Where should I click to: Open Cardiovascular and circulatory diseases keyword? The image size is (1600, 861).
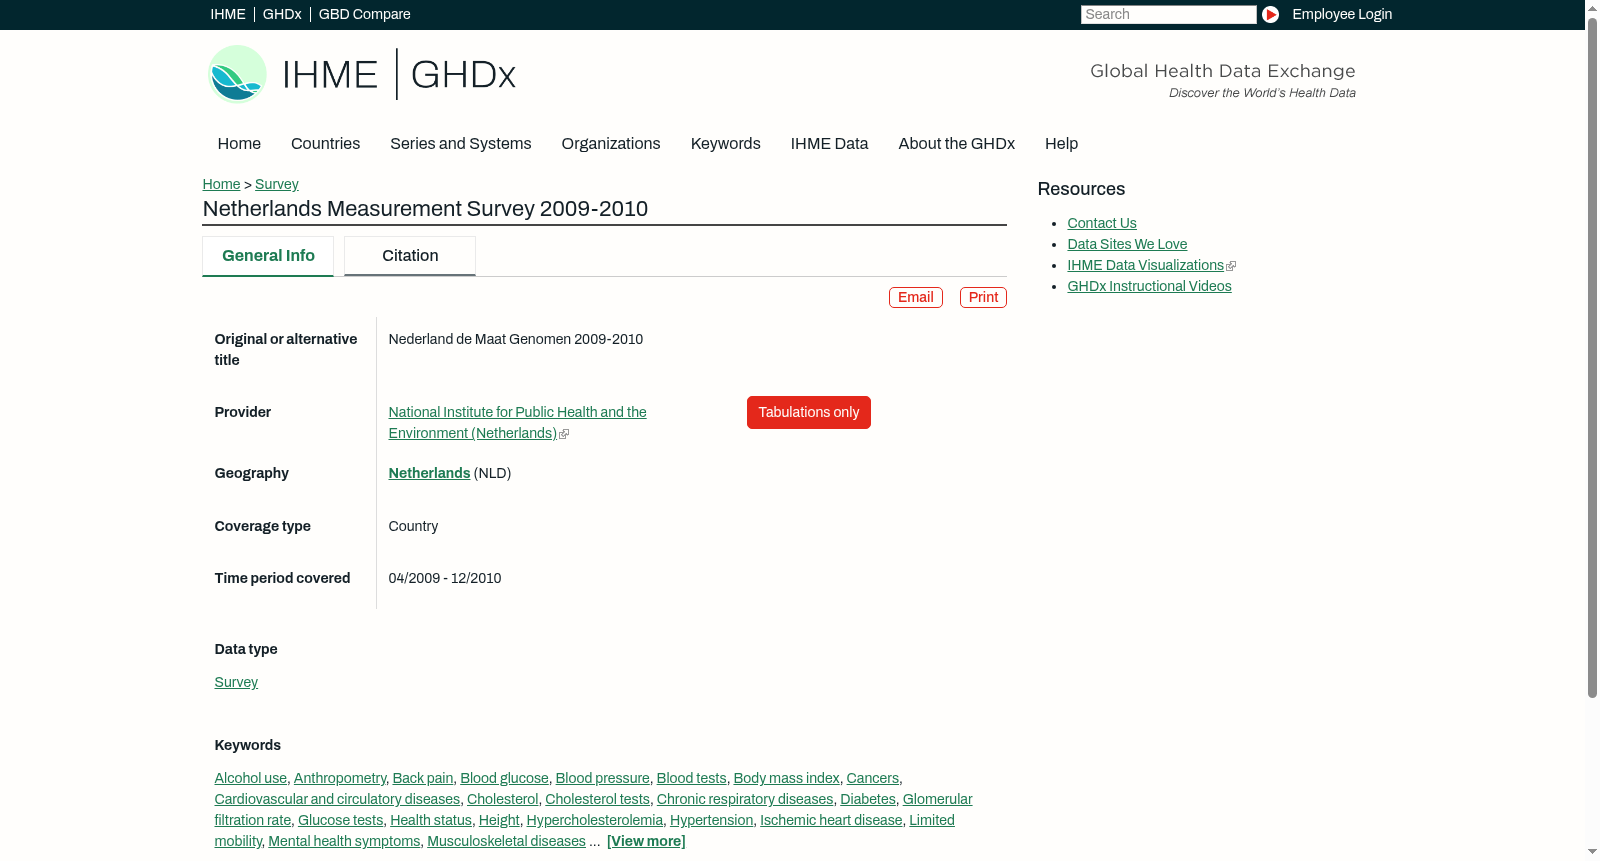[337, 799]
